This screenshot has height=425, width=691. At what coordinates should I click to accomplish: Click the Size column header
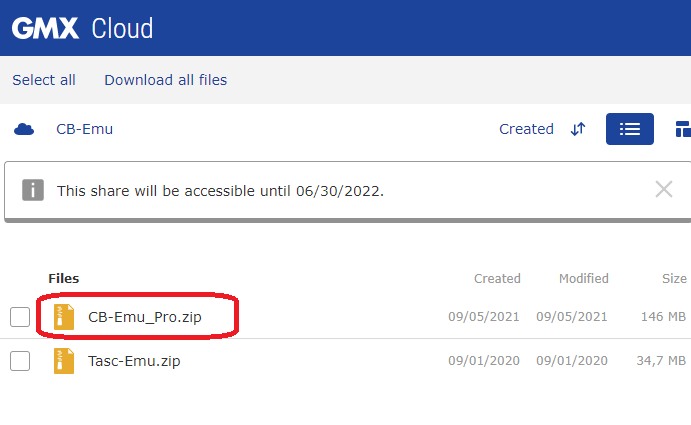(674, 279)
